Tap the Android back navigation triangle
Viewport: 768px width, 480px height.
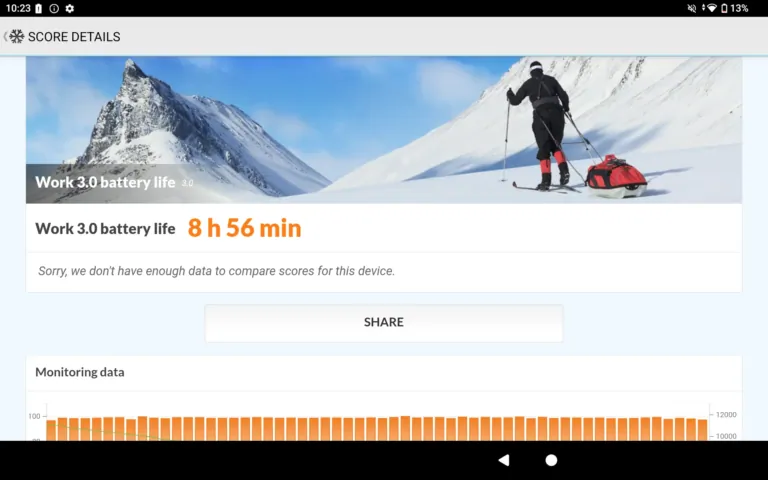point(504,460)
